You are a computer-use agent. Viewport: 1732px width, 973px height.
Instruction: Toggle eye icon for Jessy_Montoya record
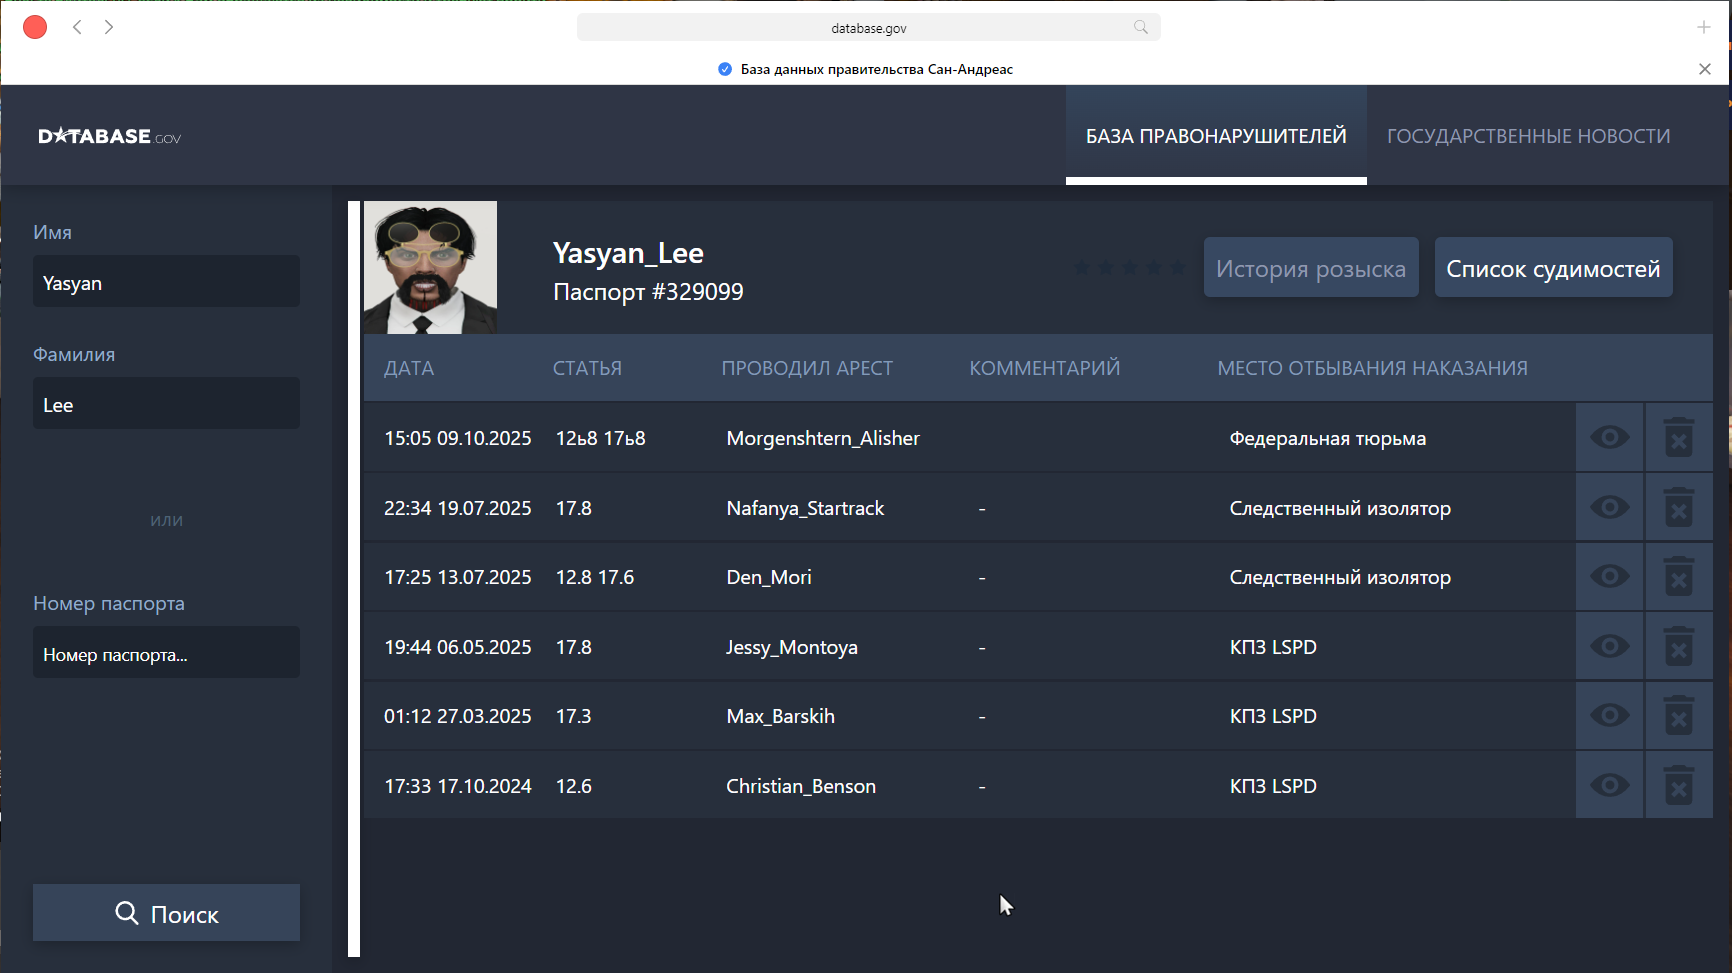coord(1609,647)
